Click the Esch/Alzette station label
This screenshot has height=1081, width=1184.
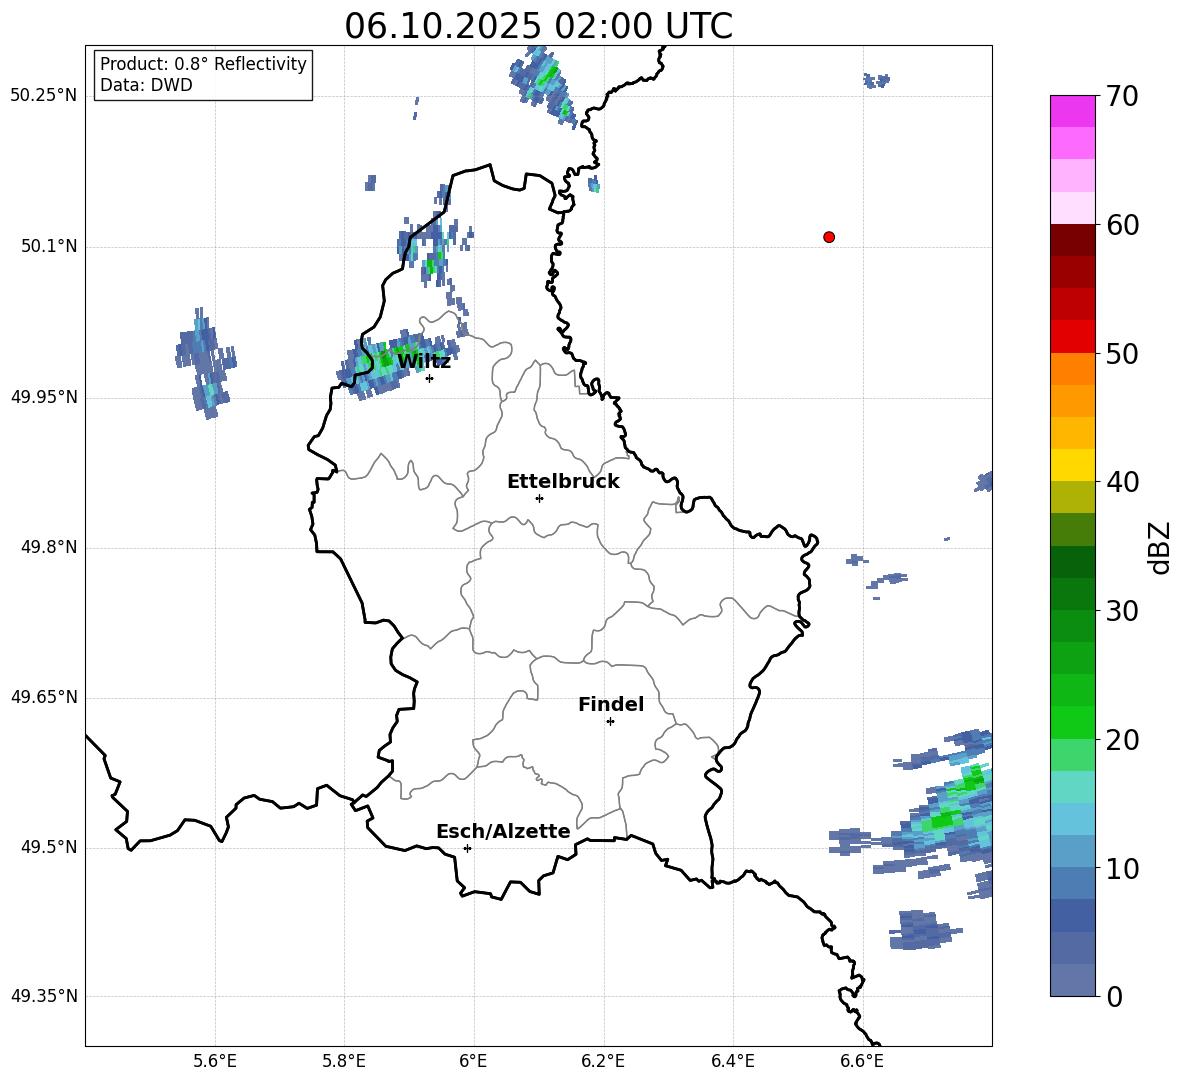[x=503, y=831]
